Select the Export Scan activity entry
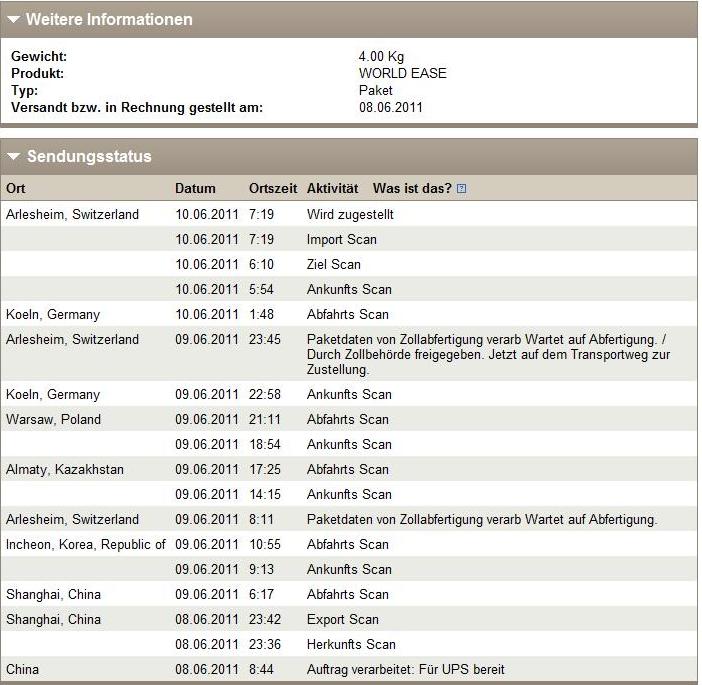The height and width of the screenshot is (685, 702). tap(342, 619)
